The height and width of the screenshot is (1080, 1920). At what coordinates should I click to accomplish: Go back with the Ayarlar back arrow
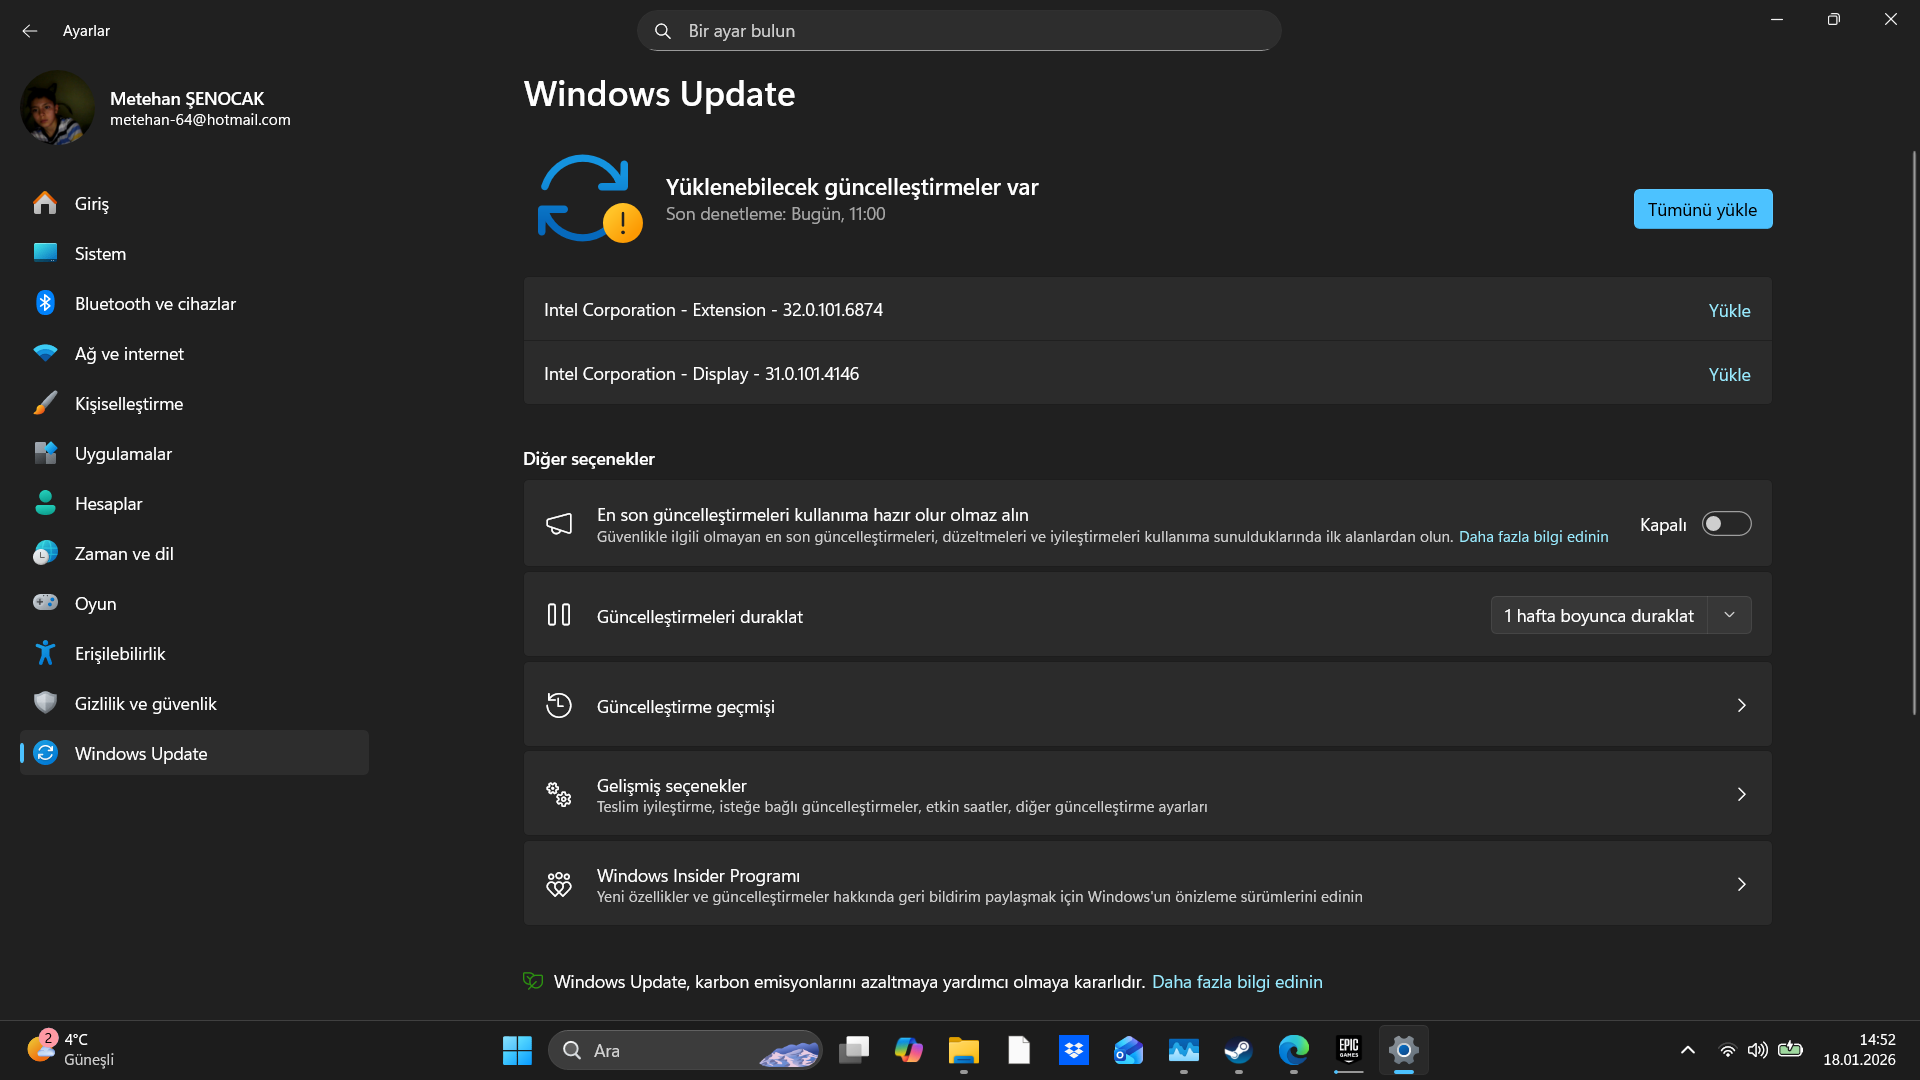point(30,31)
